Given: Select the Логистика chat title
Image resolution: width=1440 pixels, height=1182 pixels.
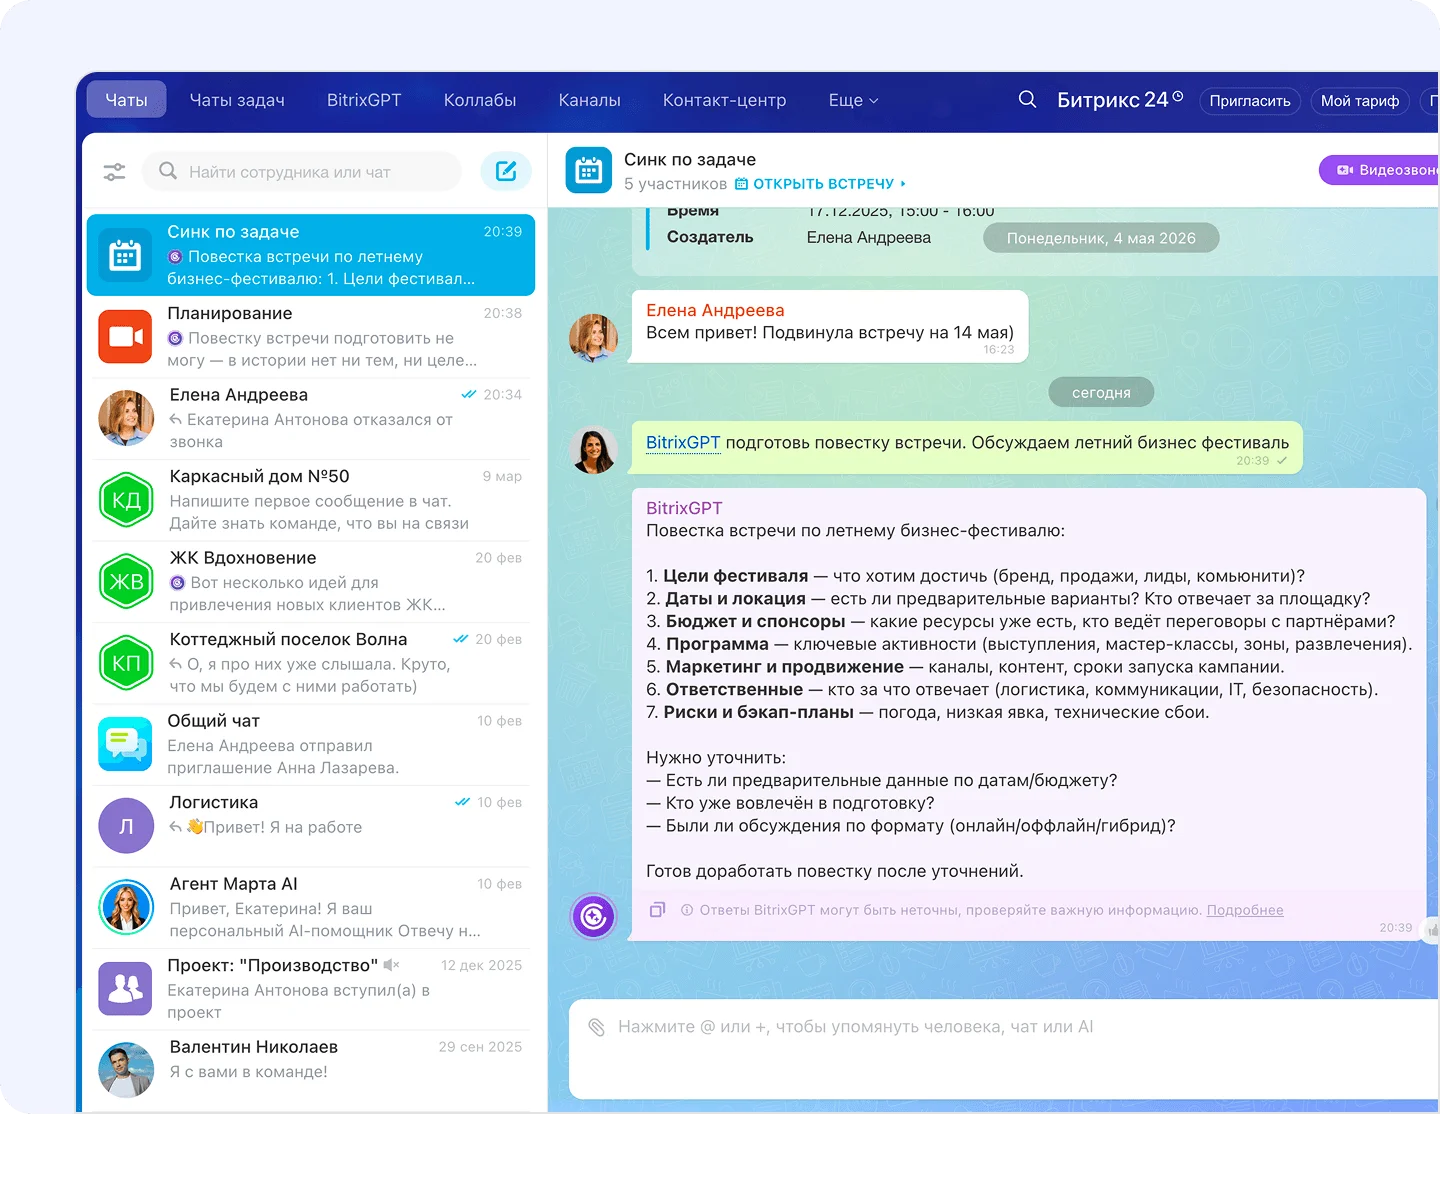Looking at the screenshot, I should (213, 802).
